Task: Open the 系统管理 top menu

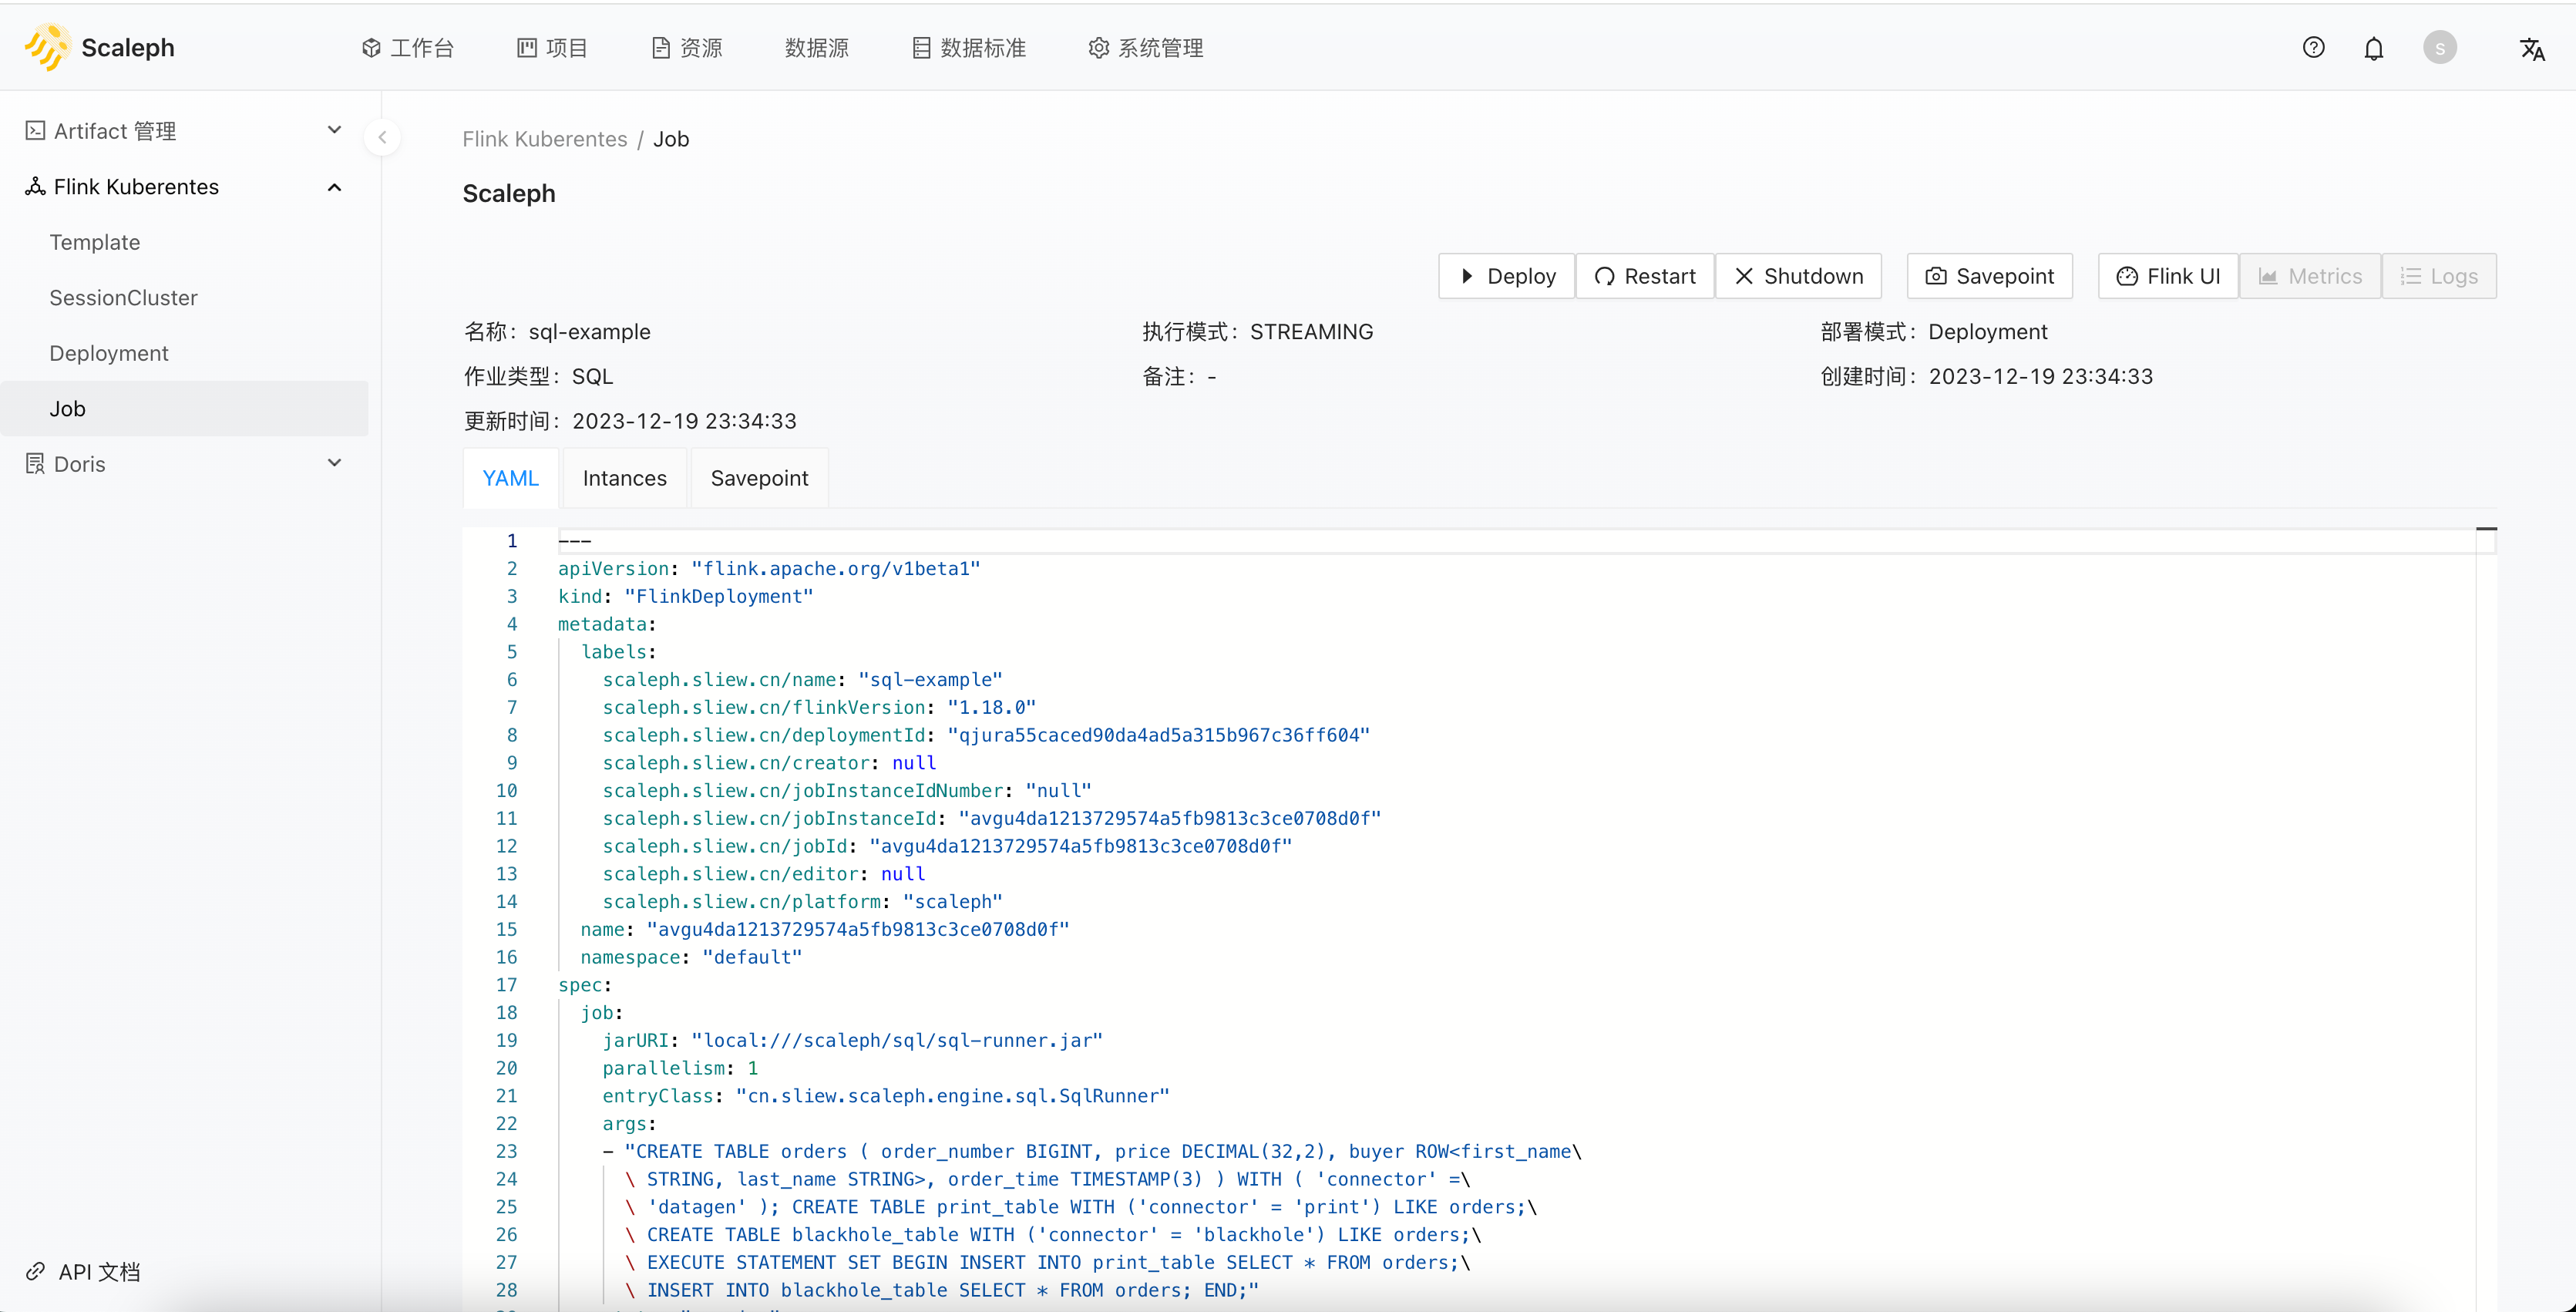Action: click(x=1149, y=47)
